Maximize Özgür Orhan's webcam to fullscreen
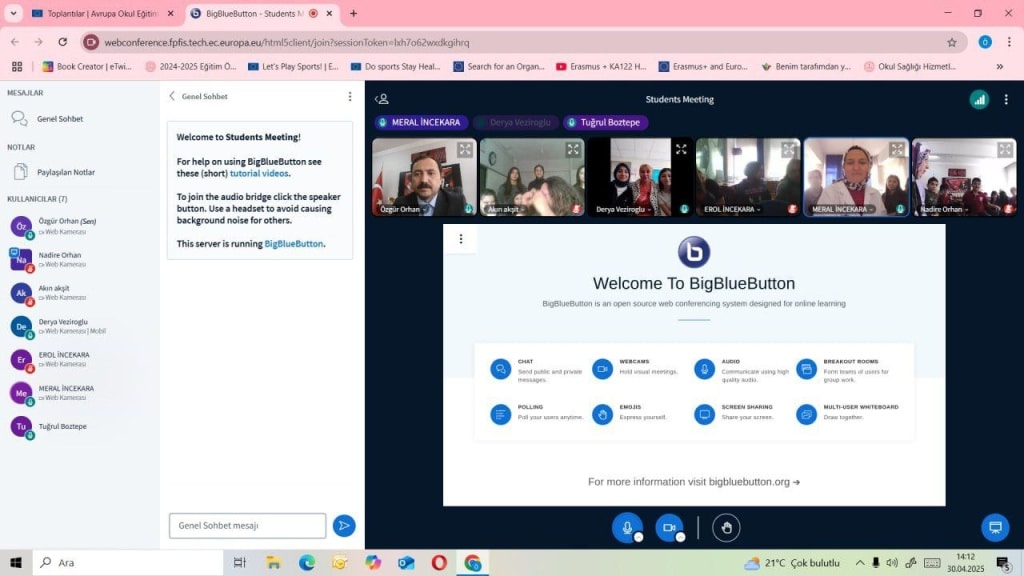The width and height of the screenshot is (1024, 576). [x=465, y=149]
